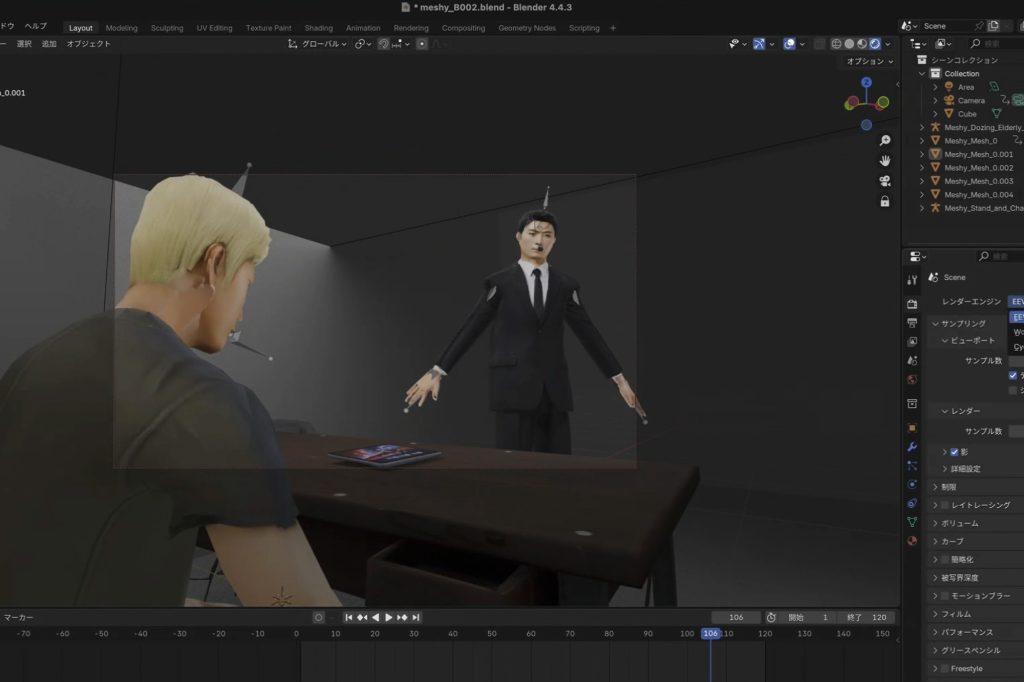Screen dimensions: 1024x682
Task: Click the current frame field showing 106
Action: coord(736,617)
